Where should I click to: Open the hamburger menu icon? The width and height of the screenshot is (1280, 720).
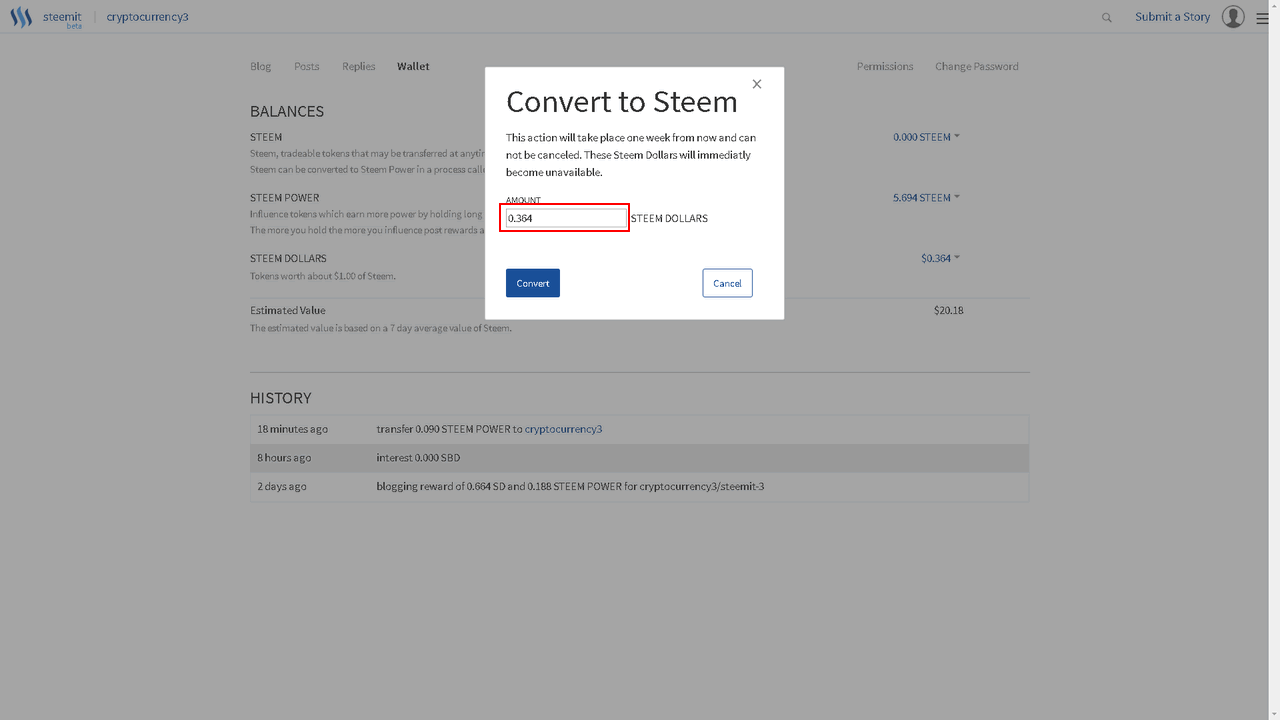[x=1262, y=17]
